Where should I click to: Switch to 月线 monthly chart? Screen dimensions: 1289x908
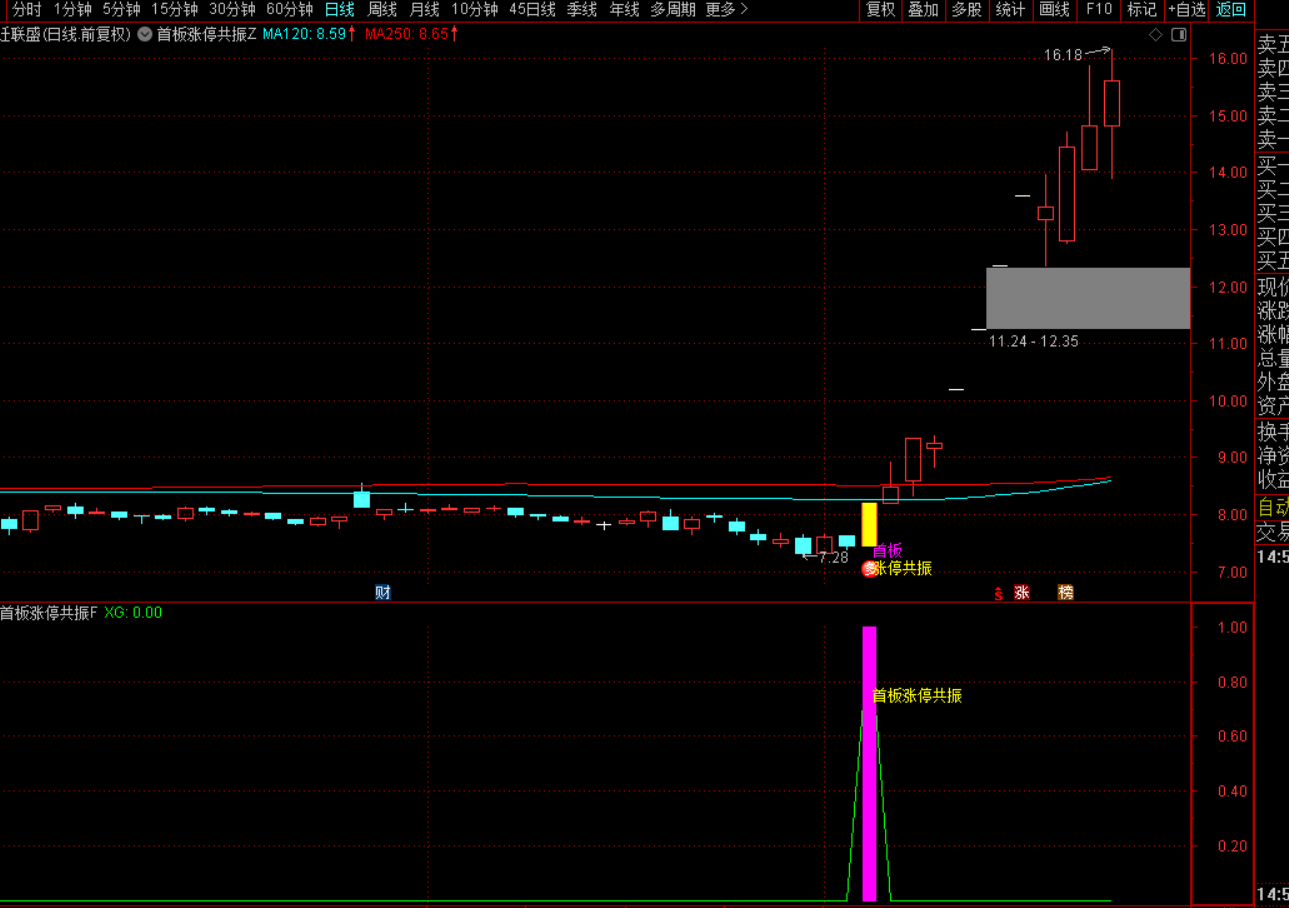(424, 10)
